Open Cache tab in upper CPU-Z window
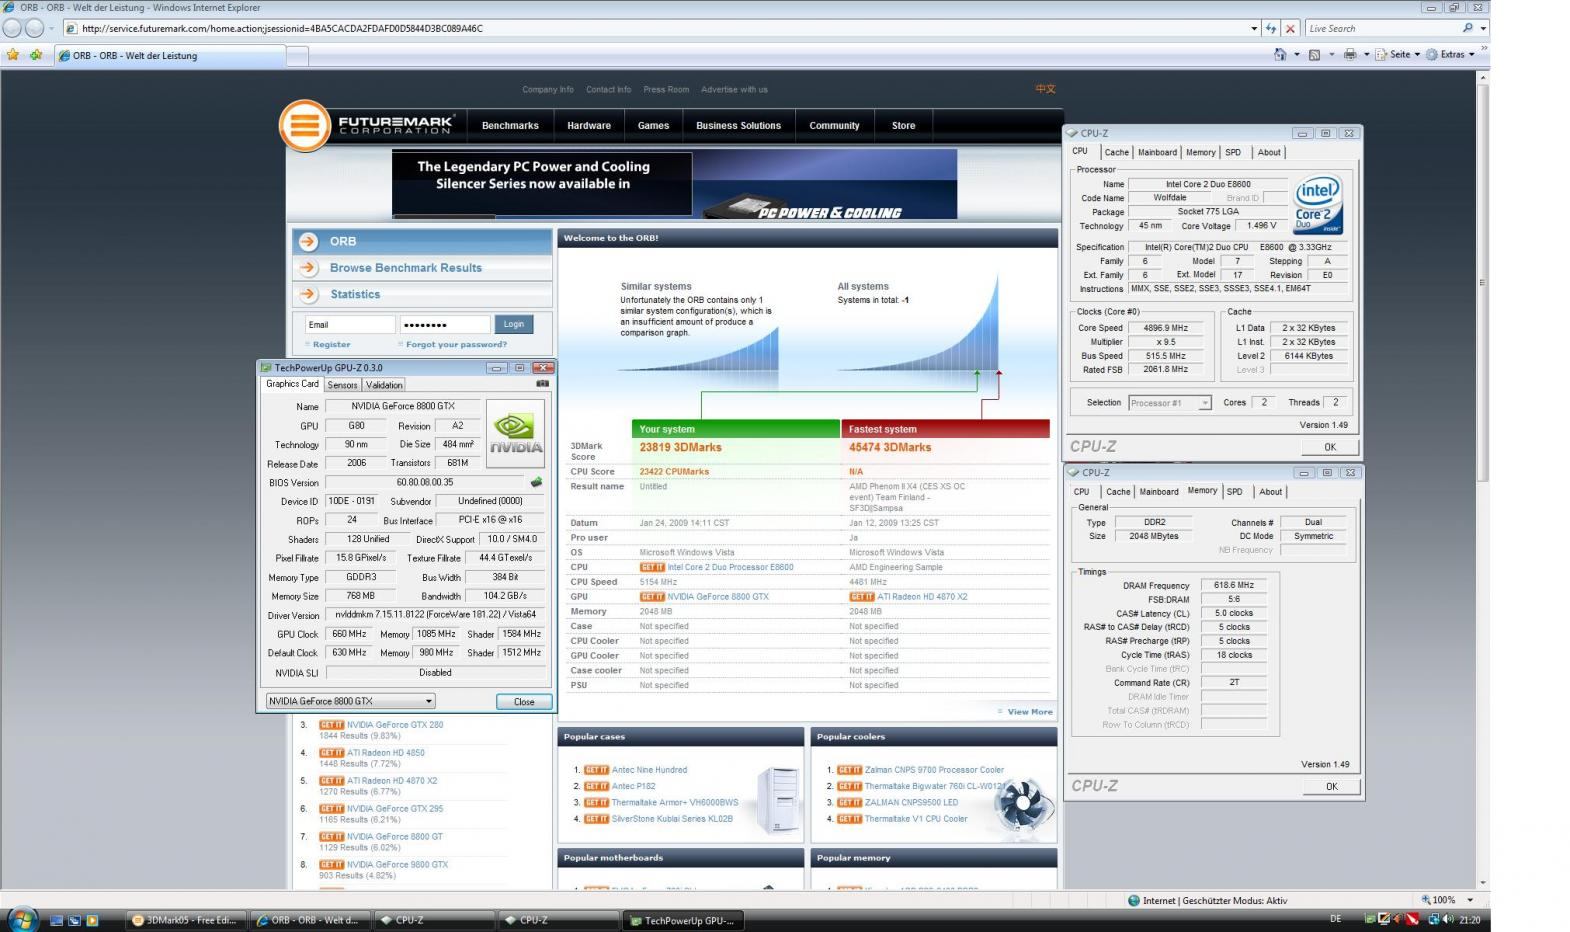Viewport: 1570px width, 932px height. pos(1116,153)
